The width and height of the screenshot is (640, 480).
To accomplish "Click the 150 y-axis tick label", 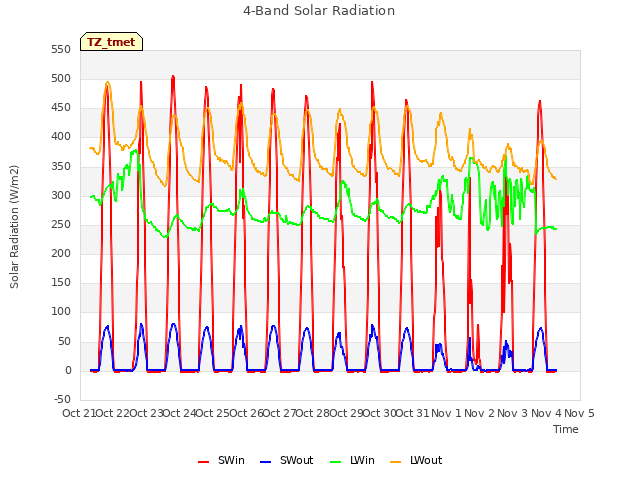I will pos(61,282).
